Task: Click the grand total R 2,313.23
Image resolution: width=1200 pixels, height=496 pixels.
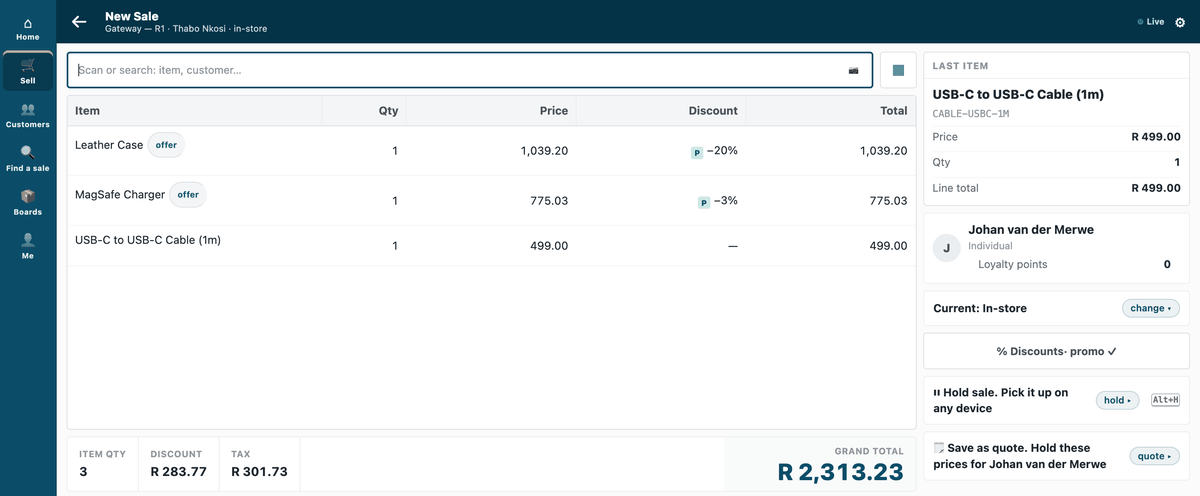Action: [x=840, y=472]
